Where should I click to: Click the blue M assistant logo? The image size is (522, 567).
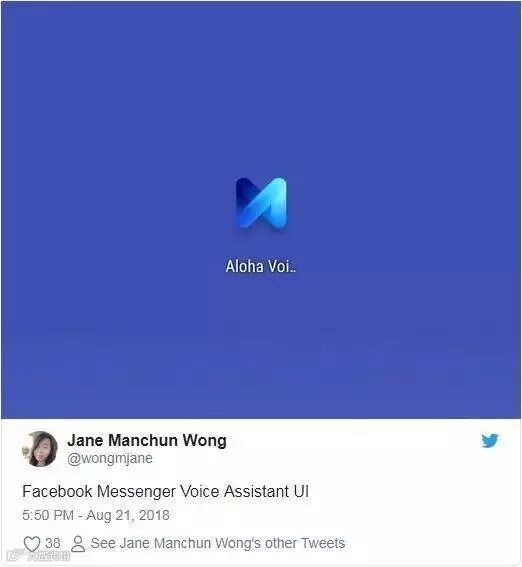(261, 202)
